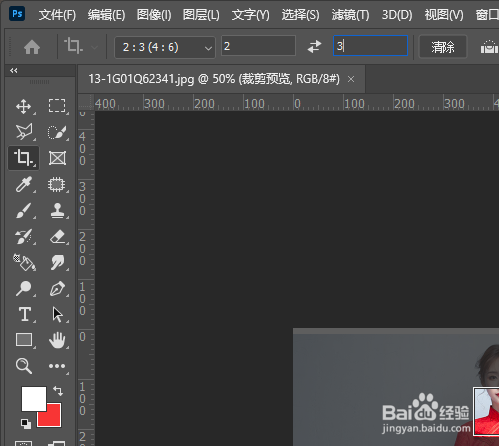This screenshot has width=499, height=446.
Task: Select the Dodge tool
Action: tap(24, 288)
